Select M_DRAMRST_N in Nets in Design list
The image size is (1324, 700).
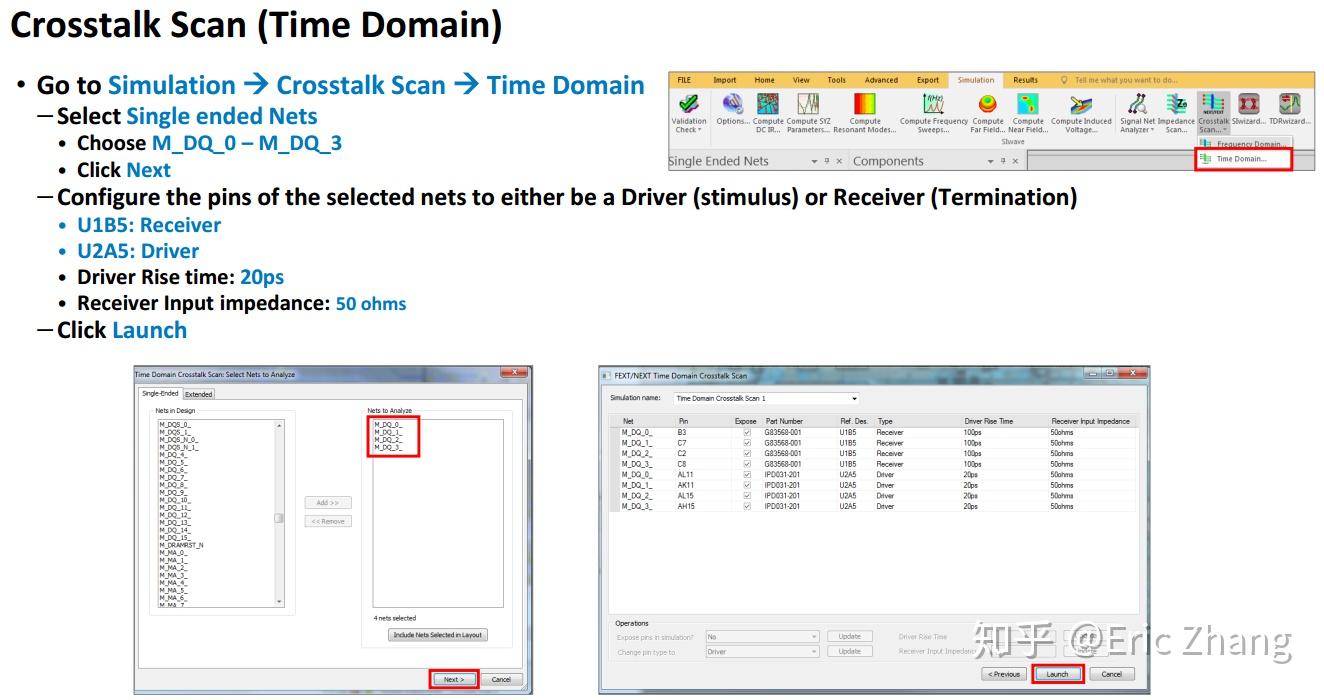tap(181, 545)
